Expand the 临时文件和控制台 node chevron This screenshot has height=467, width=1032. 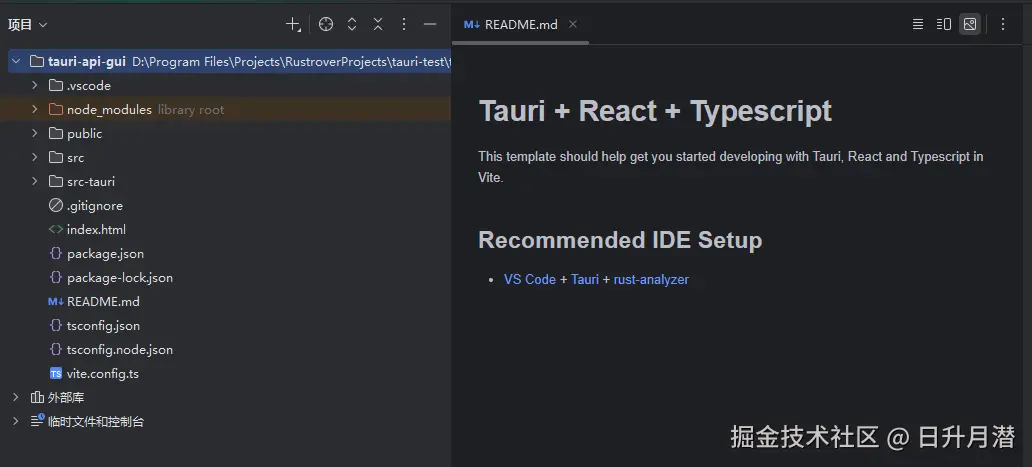coord(16,422)
